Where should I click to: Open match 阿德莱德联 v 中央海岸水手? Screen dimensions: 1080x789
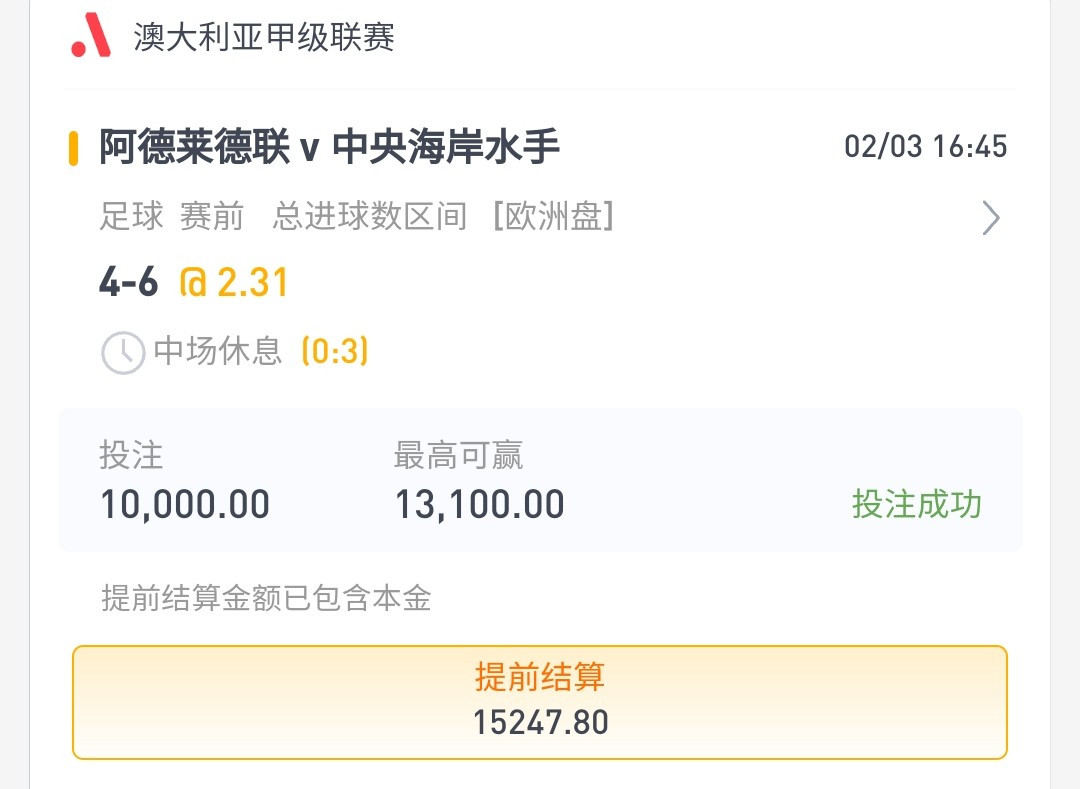click(329, 147)
